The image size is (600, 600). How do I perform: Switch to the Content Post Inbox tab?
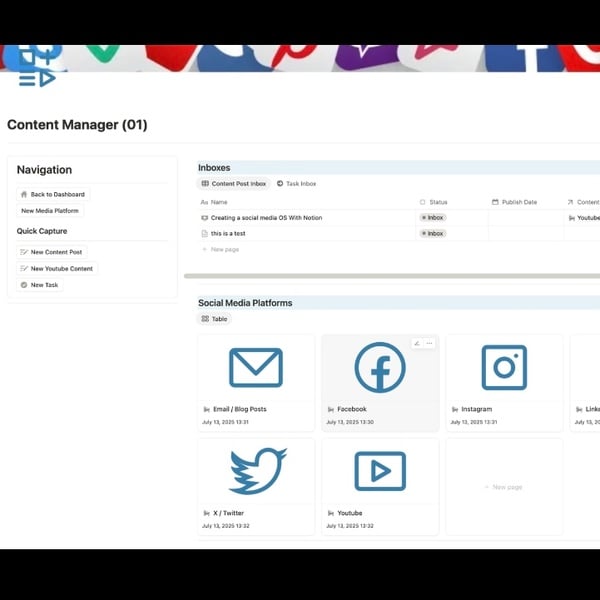pyautogui.click(x=234, y=184)
